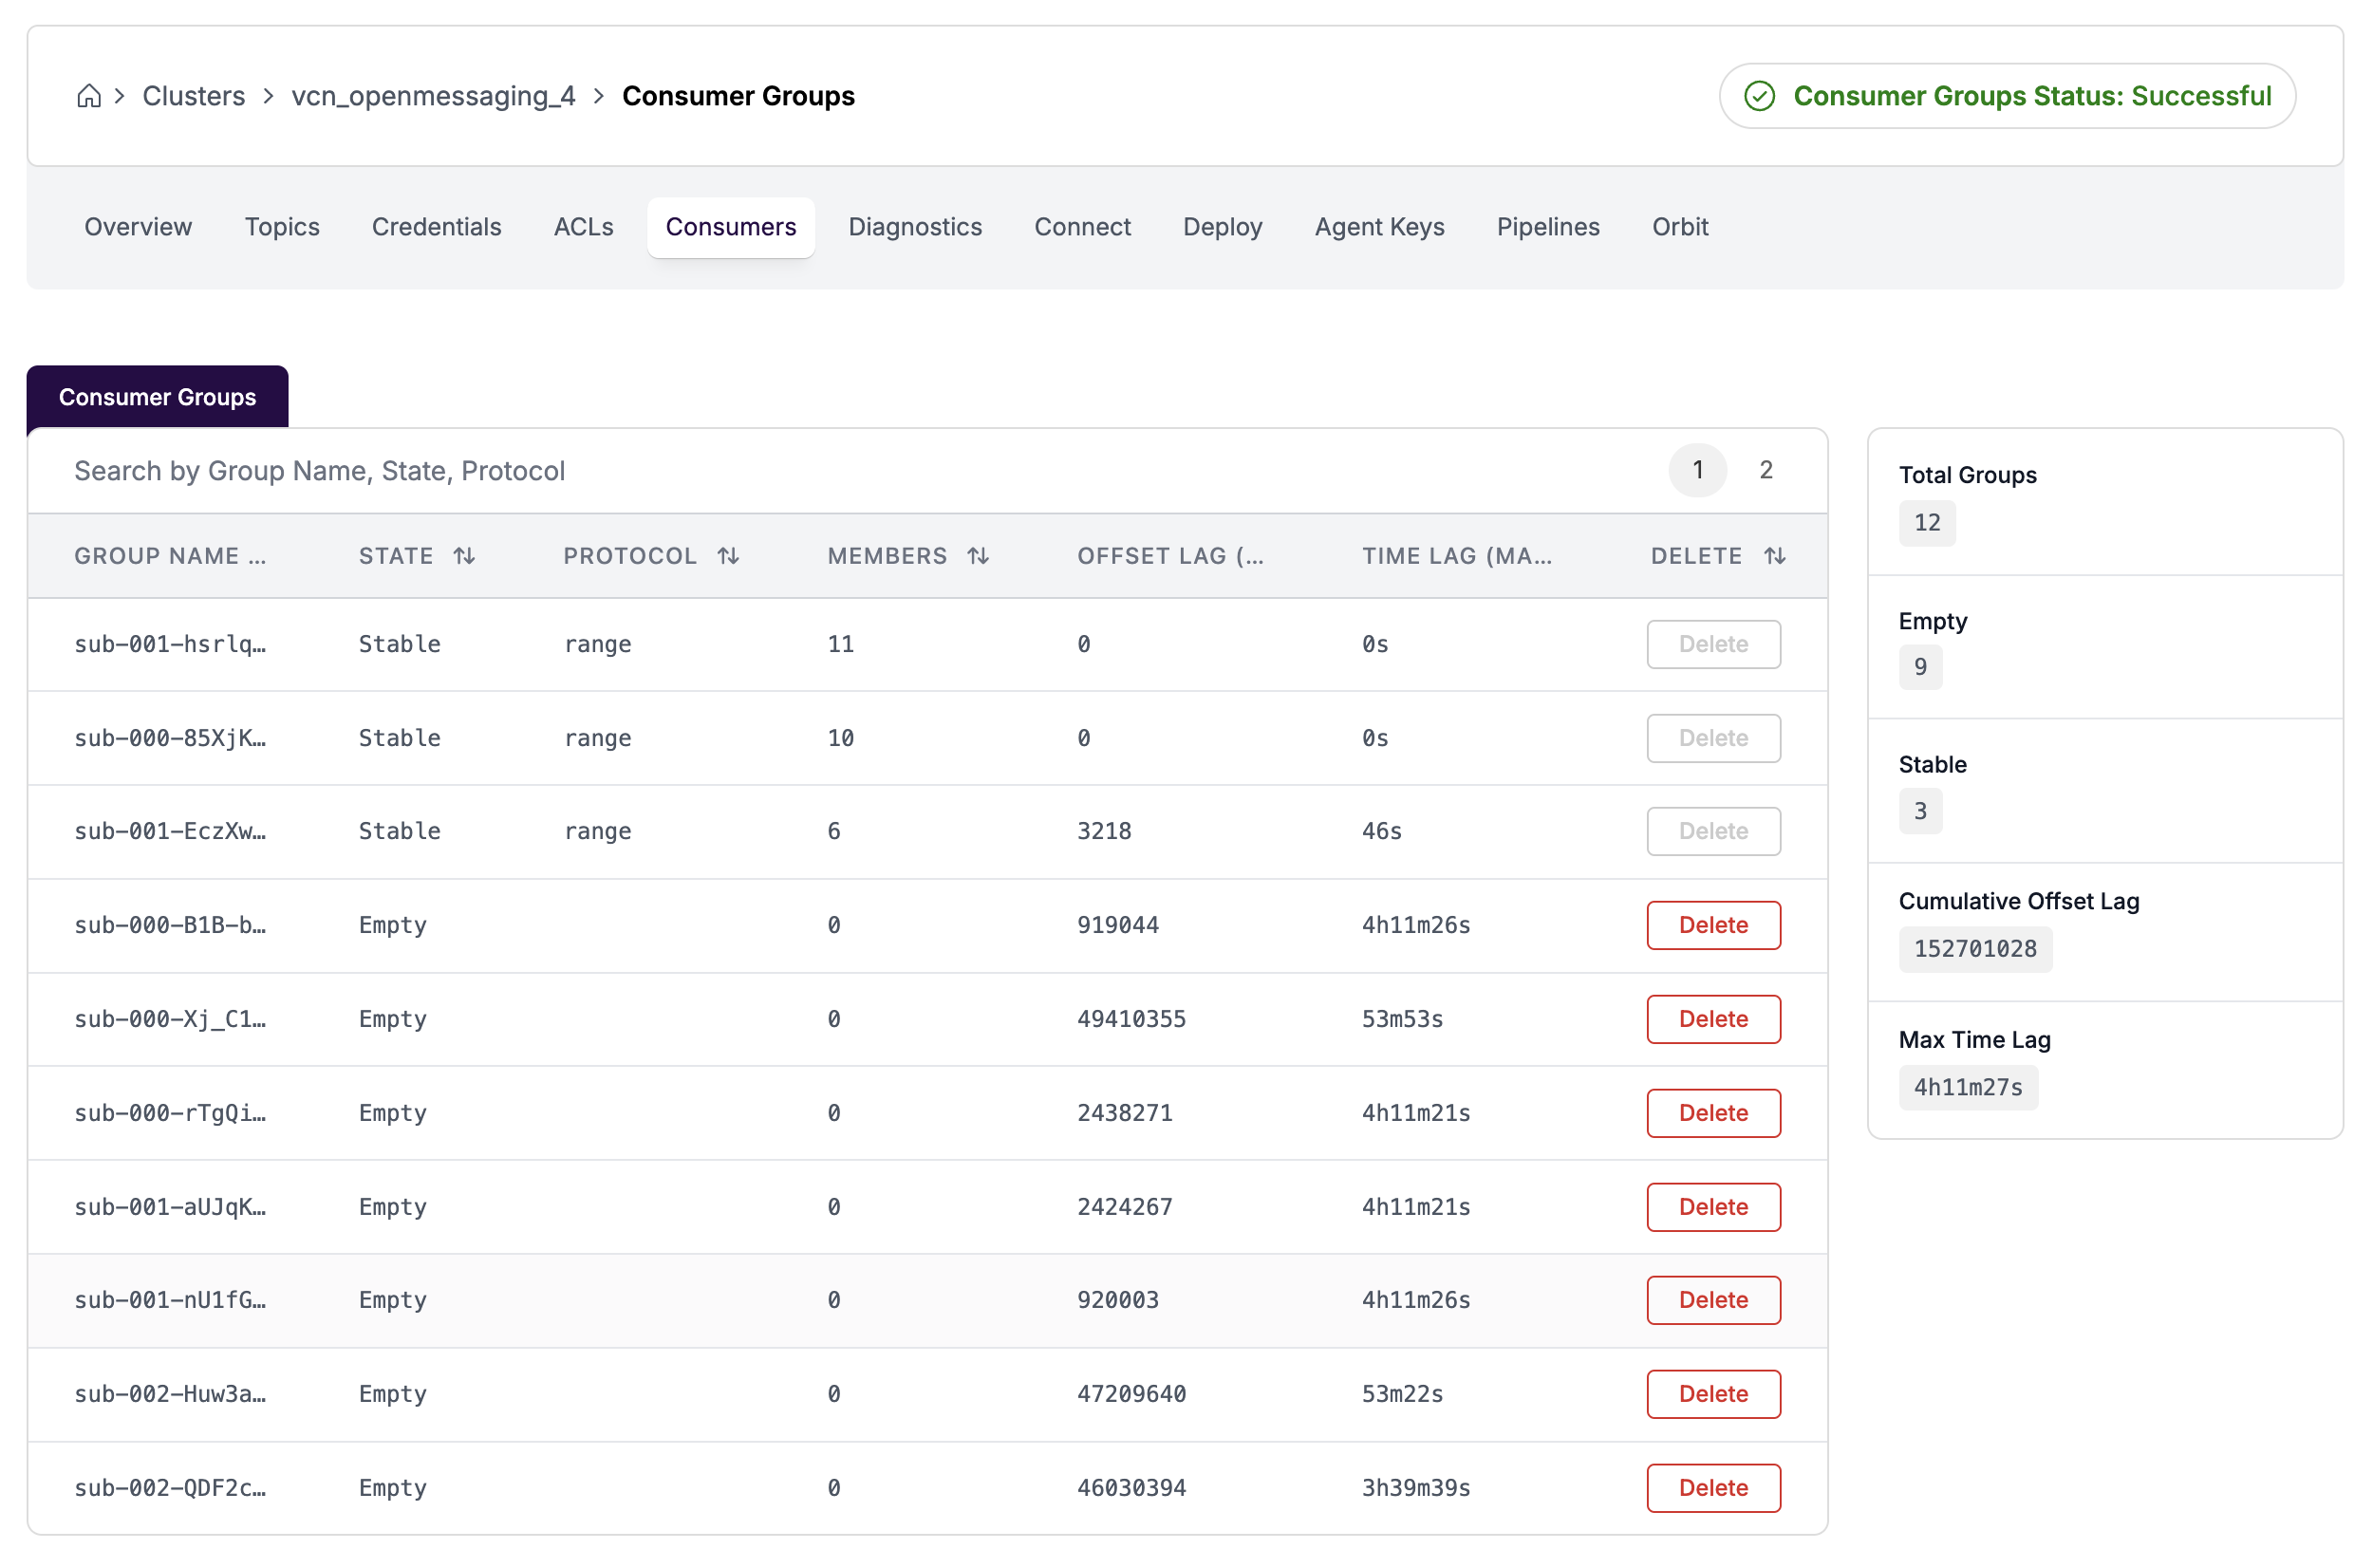Sort table by Members column arrows
The image size is (2373, 1568).
click(x=978, y=556)
